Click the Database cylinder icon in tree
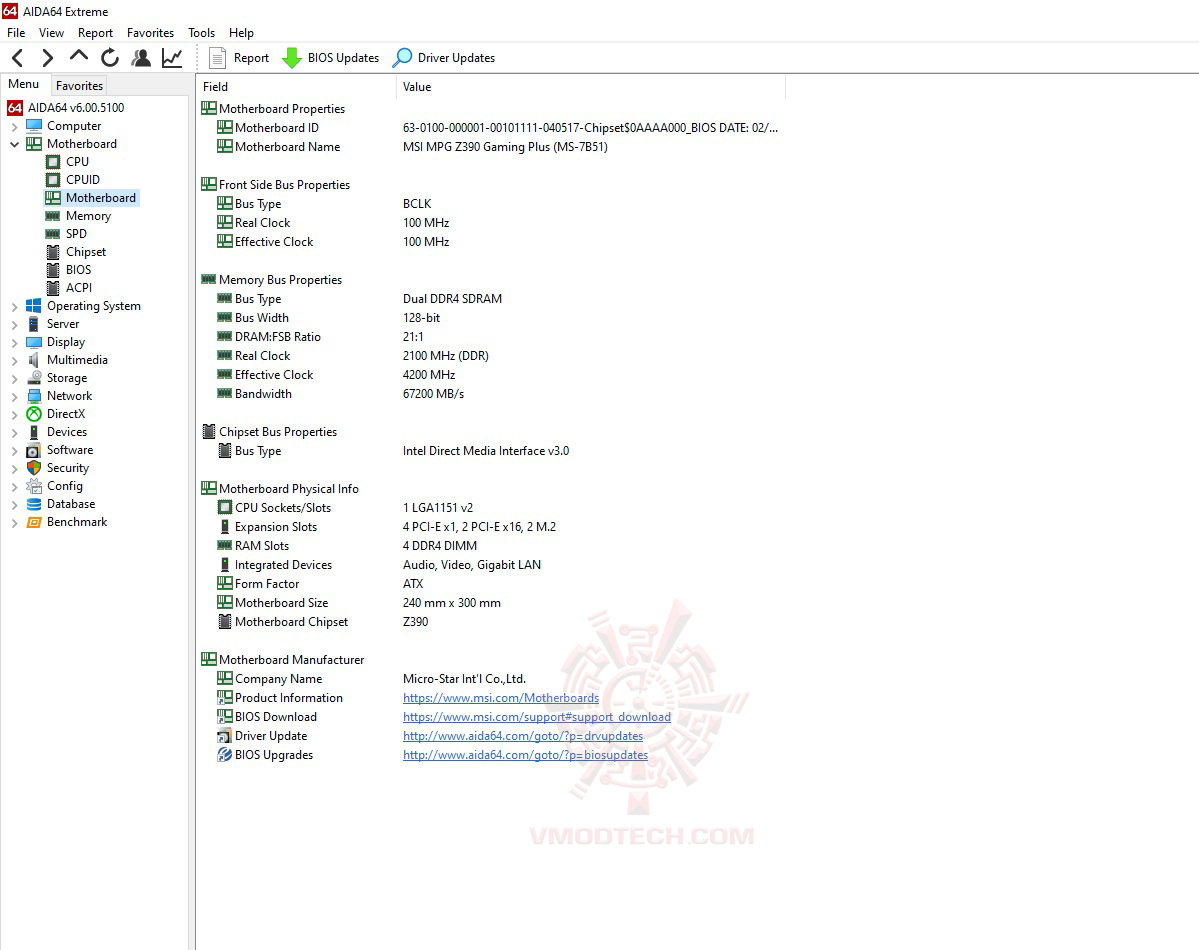Image resolution: width=1199 pixels, height=950 pixels. (x=34, y=504)
